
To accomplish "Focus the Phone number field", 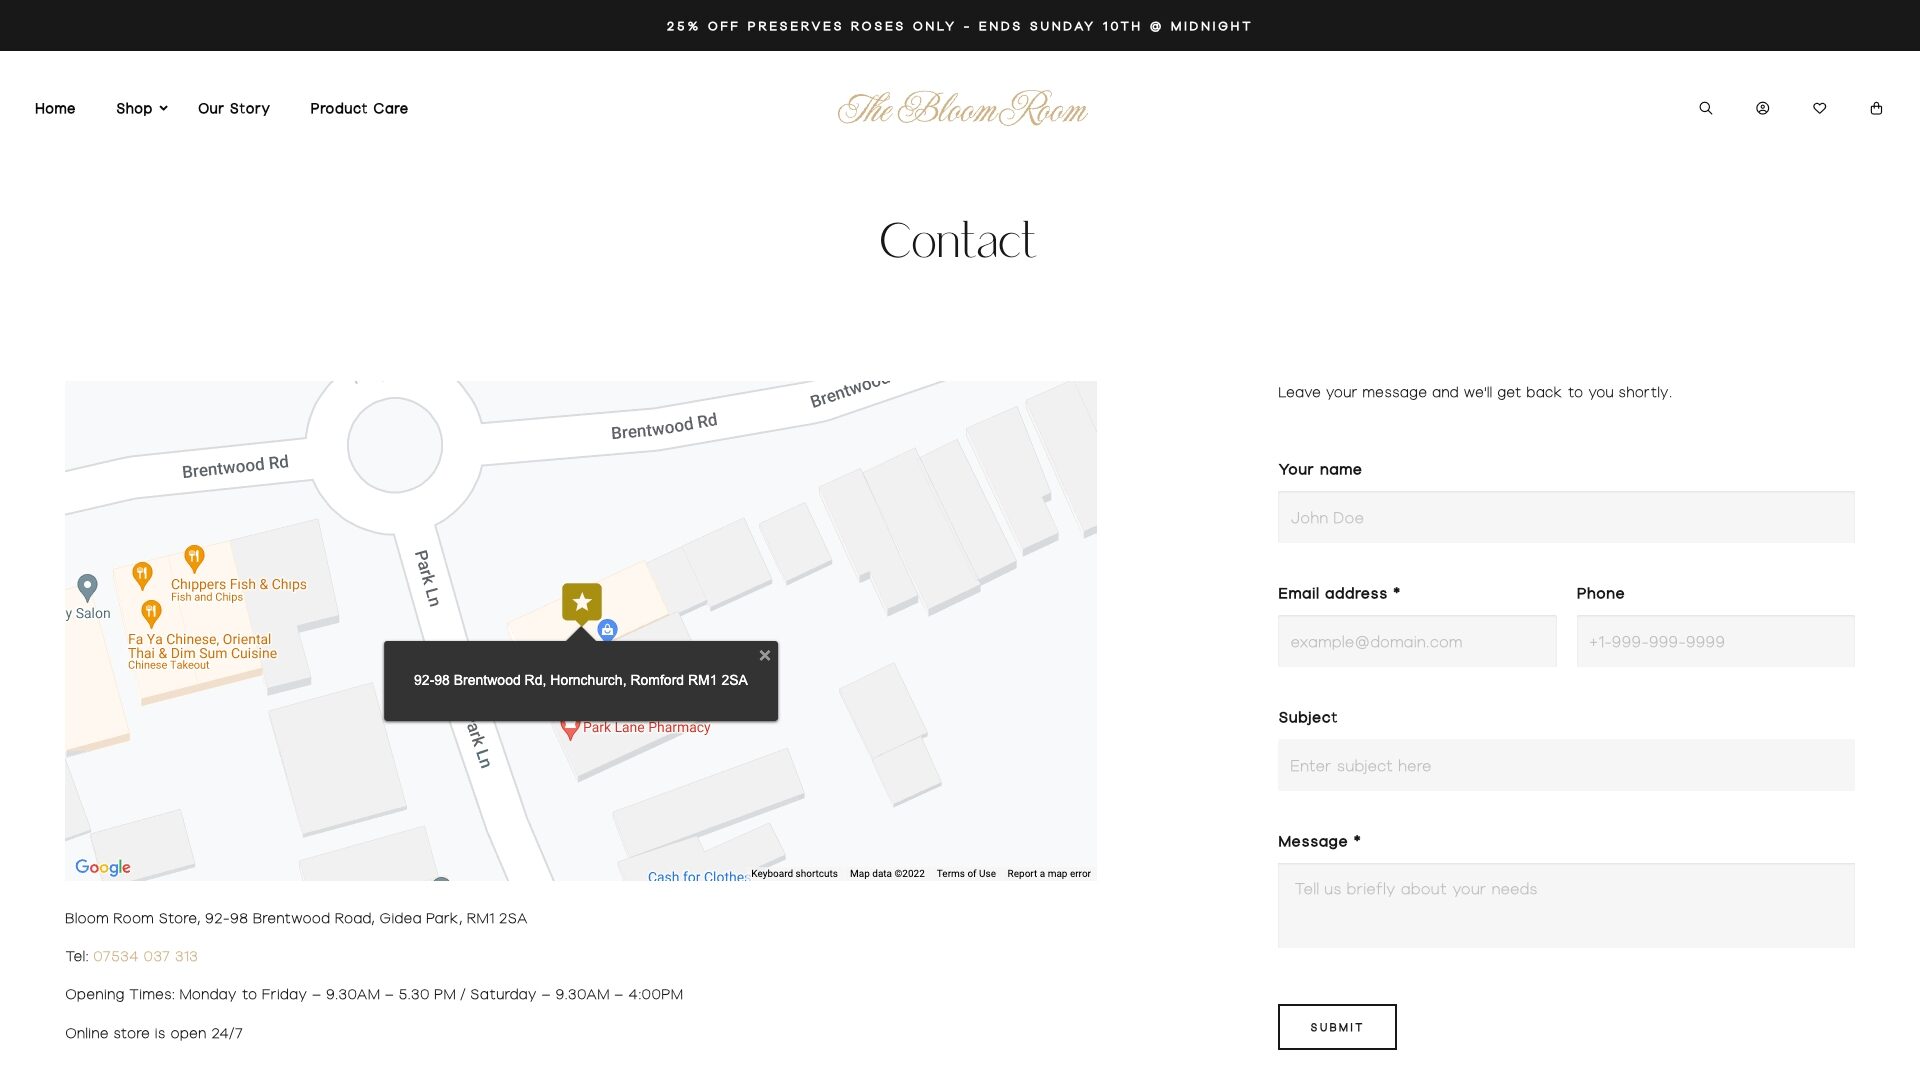I will coord(1716,641).
